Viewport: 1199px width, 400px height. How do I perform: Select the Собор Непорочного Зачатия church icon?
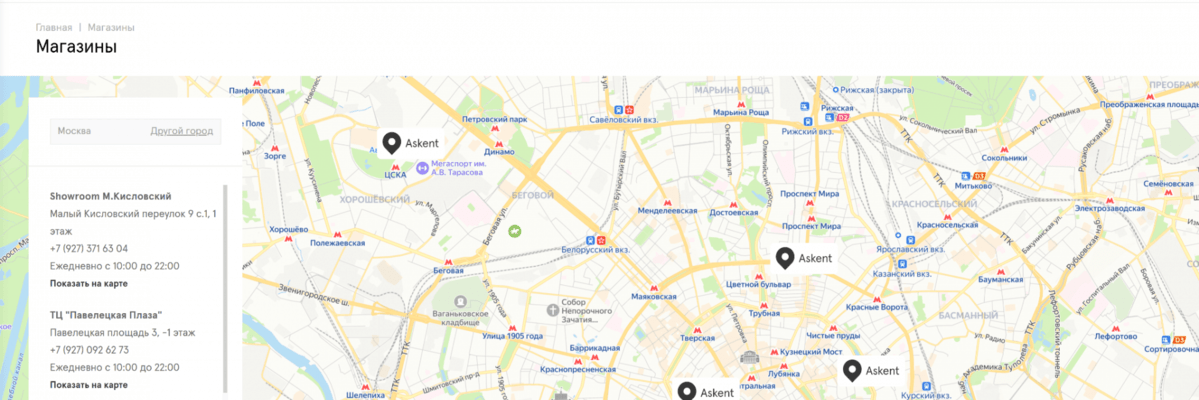tap(554, 311)
